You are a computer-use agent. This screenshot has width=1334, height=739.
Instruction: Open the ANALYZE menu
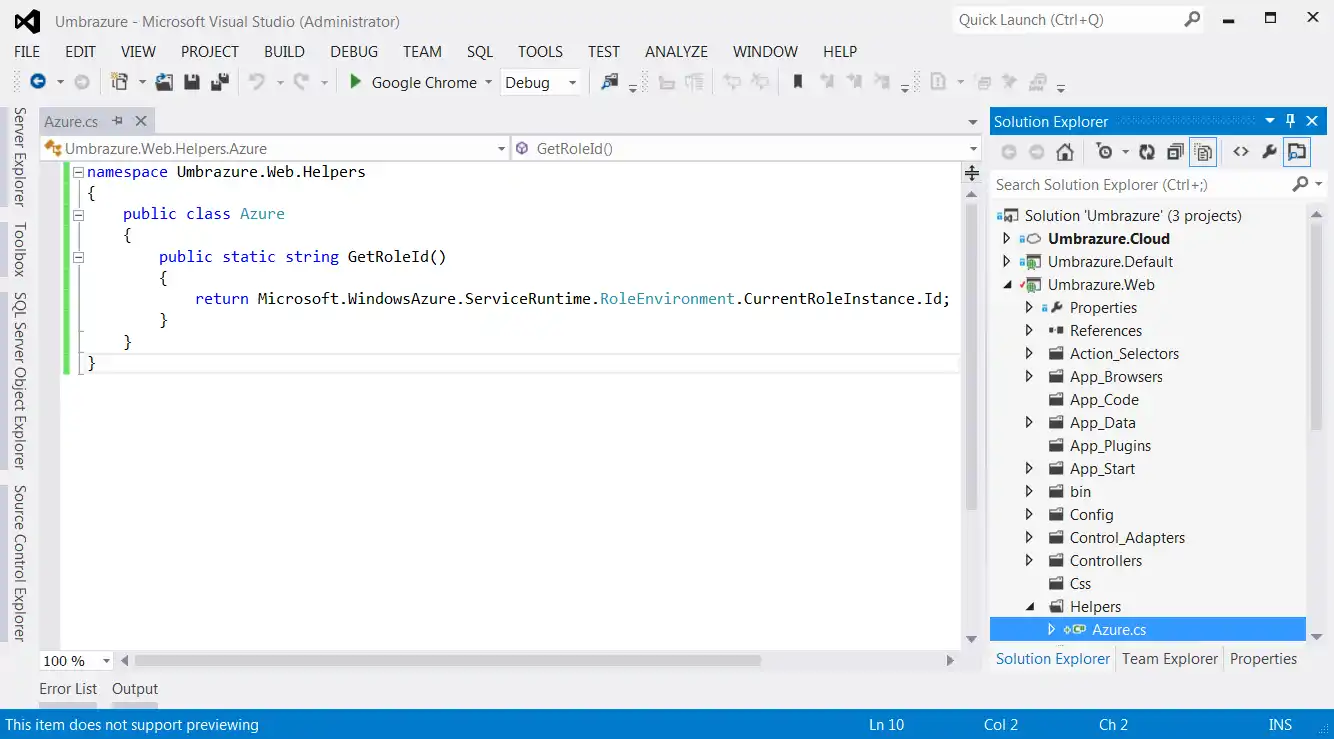pyautogui.click(x=676, y=52)
